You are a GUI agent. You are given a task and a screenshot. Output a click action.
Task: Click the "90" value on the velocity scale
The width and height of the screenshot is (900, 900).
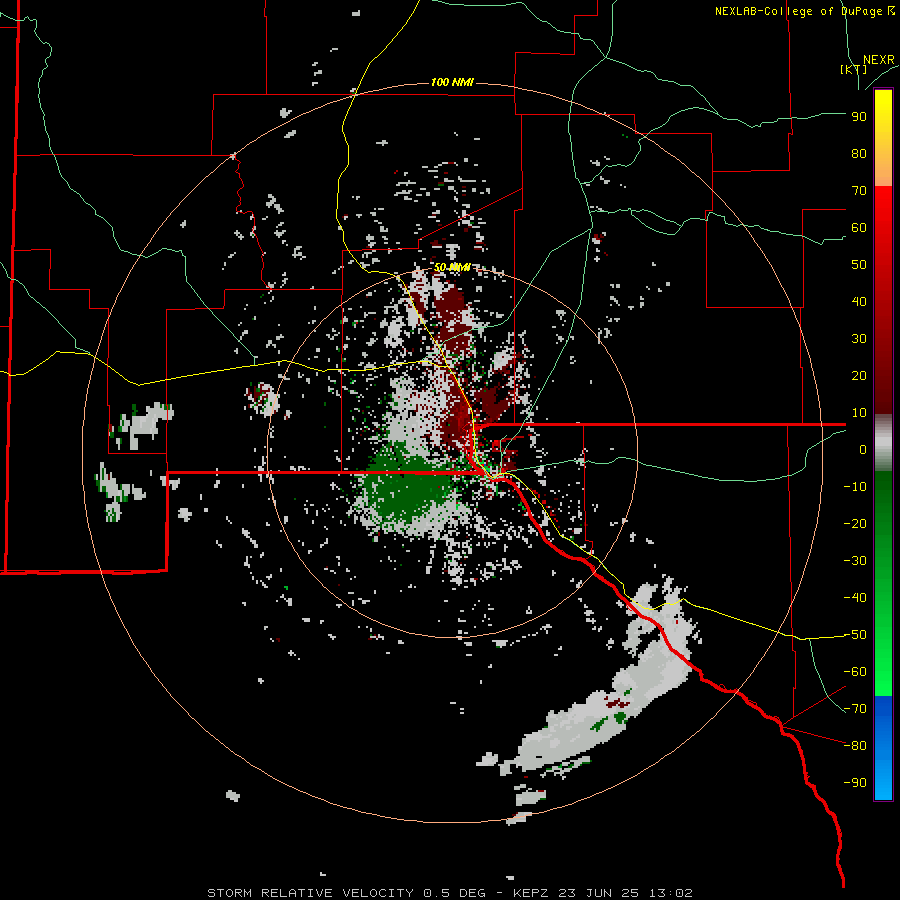pos(859,117)
